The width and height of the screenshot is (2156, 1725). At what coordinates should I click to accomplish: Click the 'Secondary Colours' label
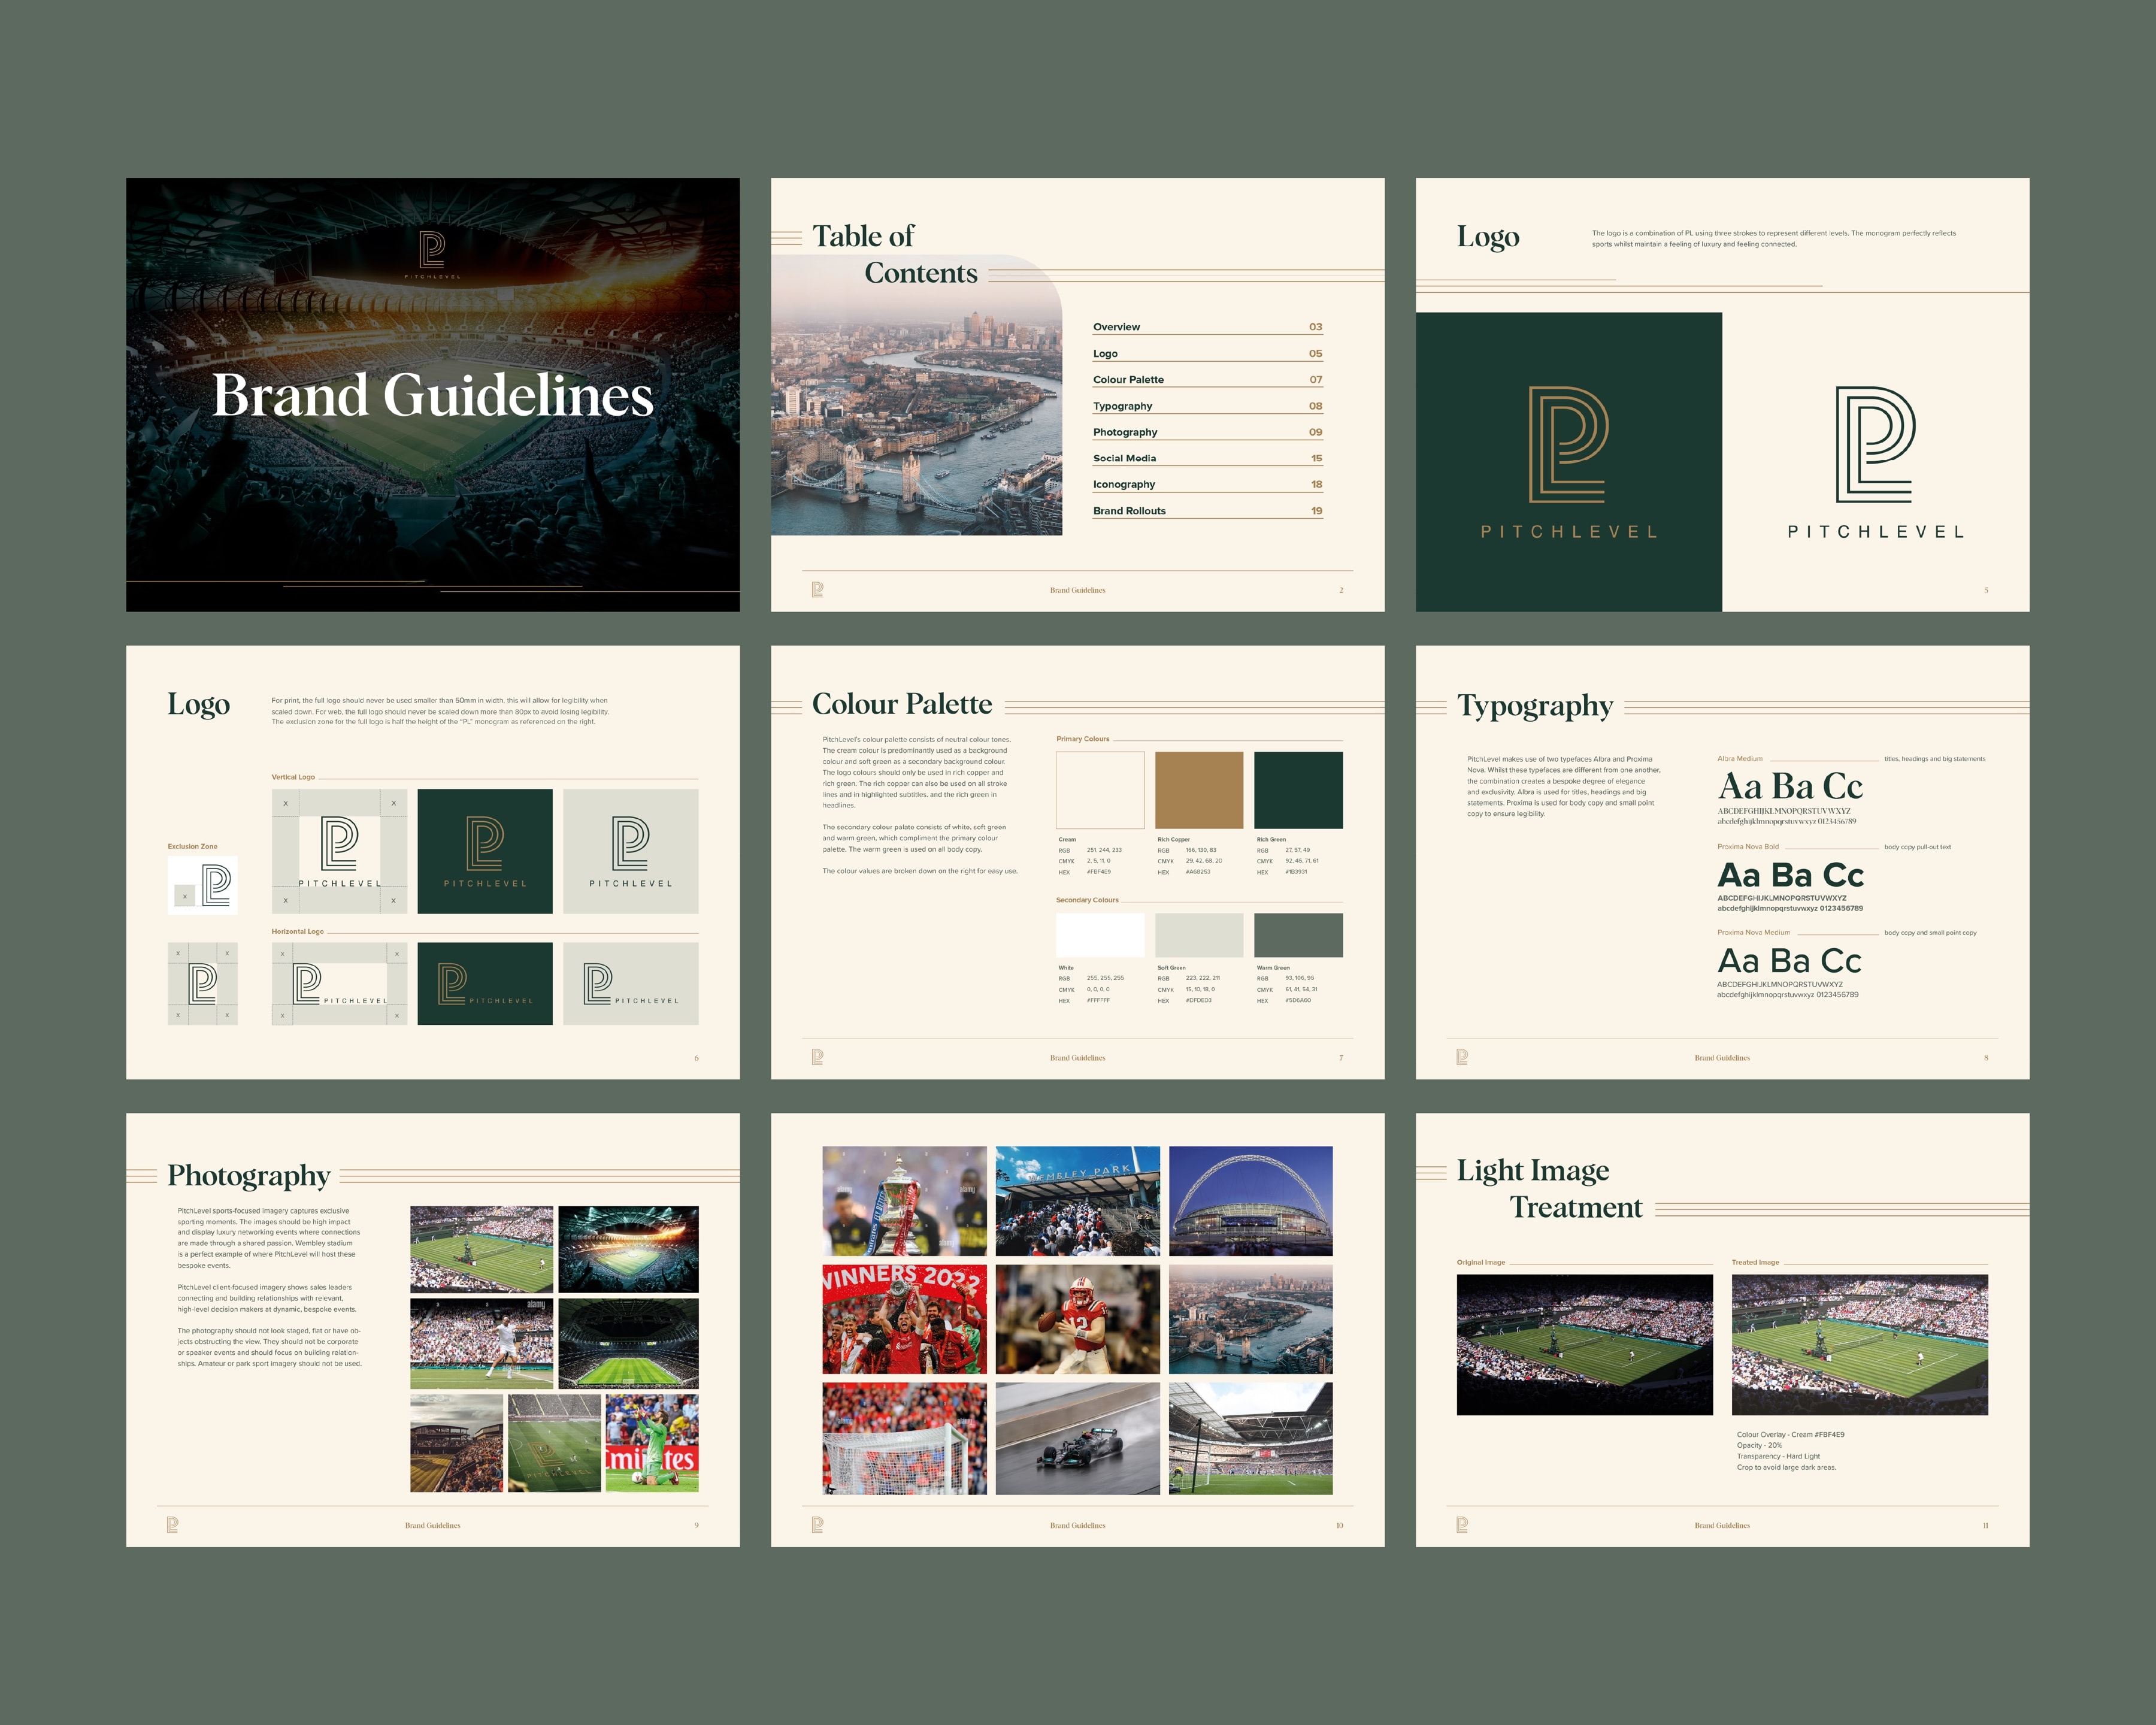(1087, 900)
